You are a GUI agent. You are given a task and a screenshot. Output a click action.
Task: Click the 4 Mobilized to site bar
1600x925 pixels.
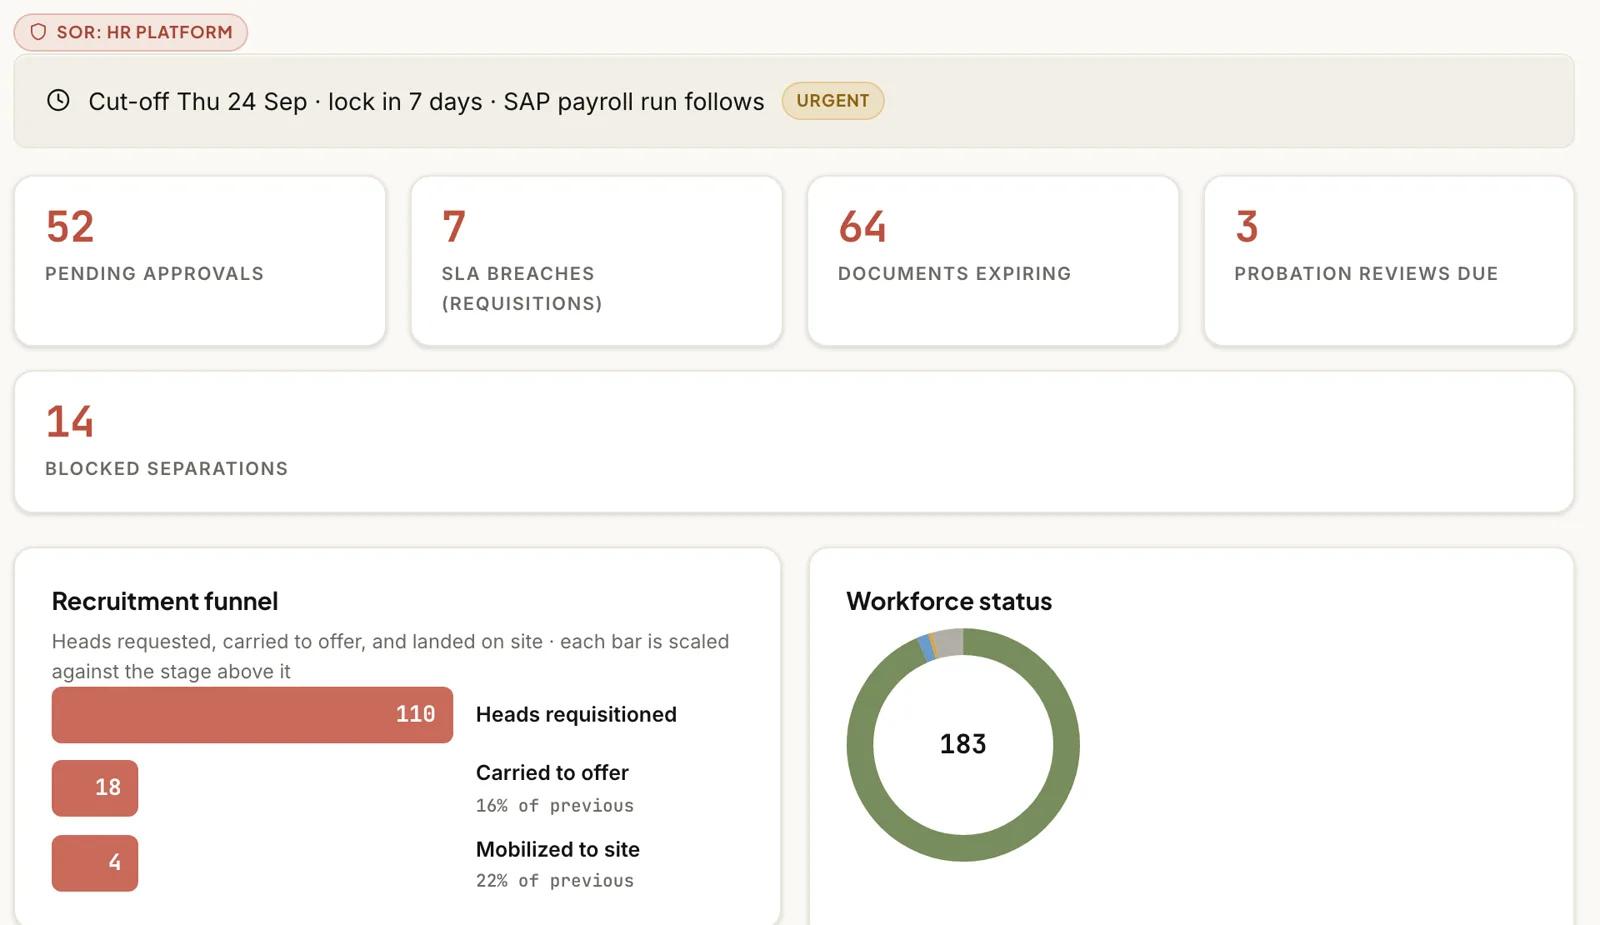(95, 863)
